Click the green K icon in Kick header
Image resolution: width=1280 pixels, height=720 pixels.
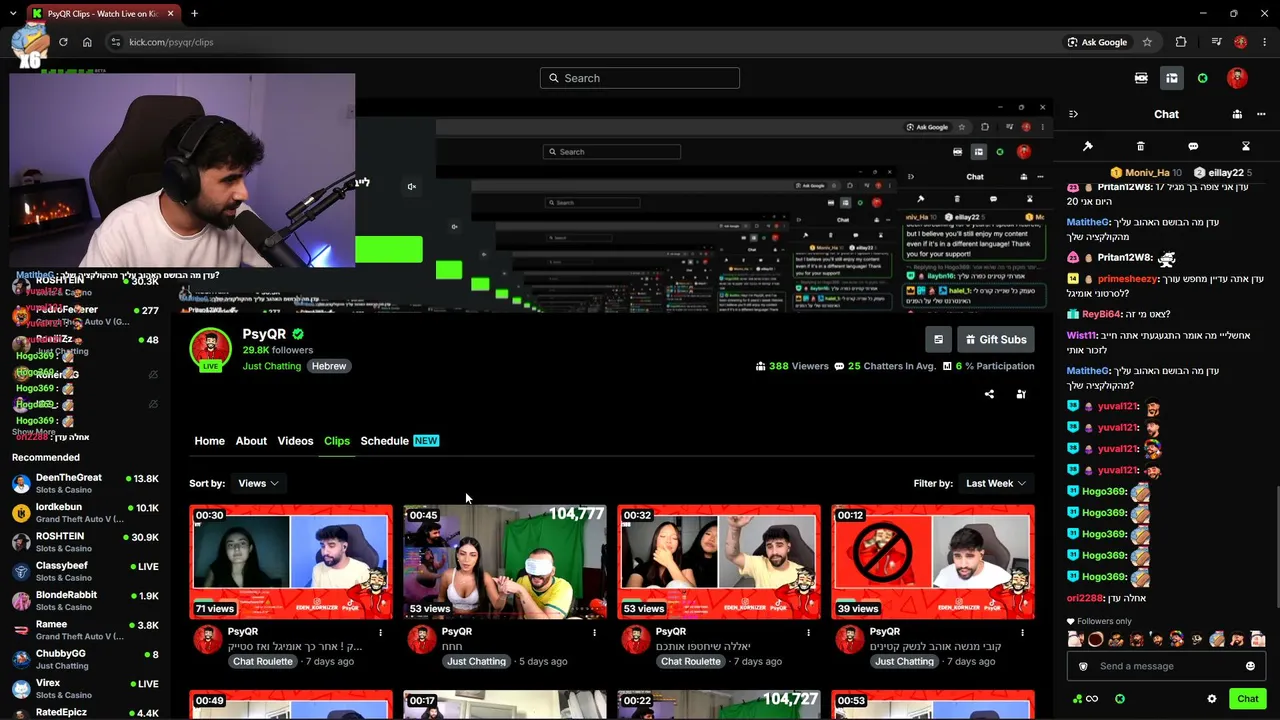1202,78
